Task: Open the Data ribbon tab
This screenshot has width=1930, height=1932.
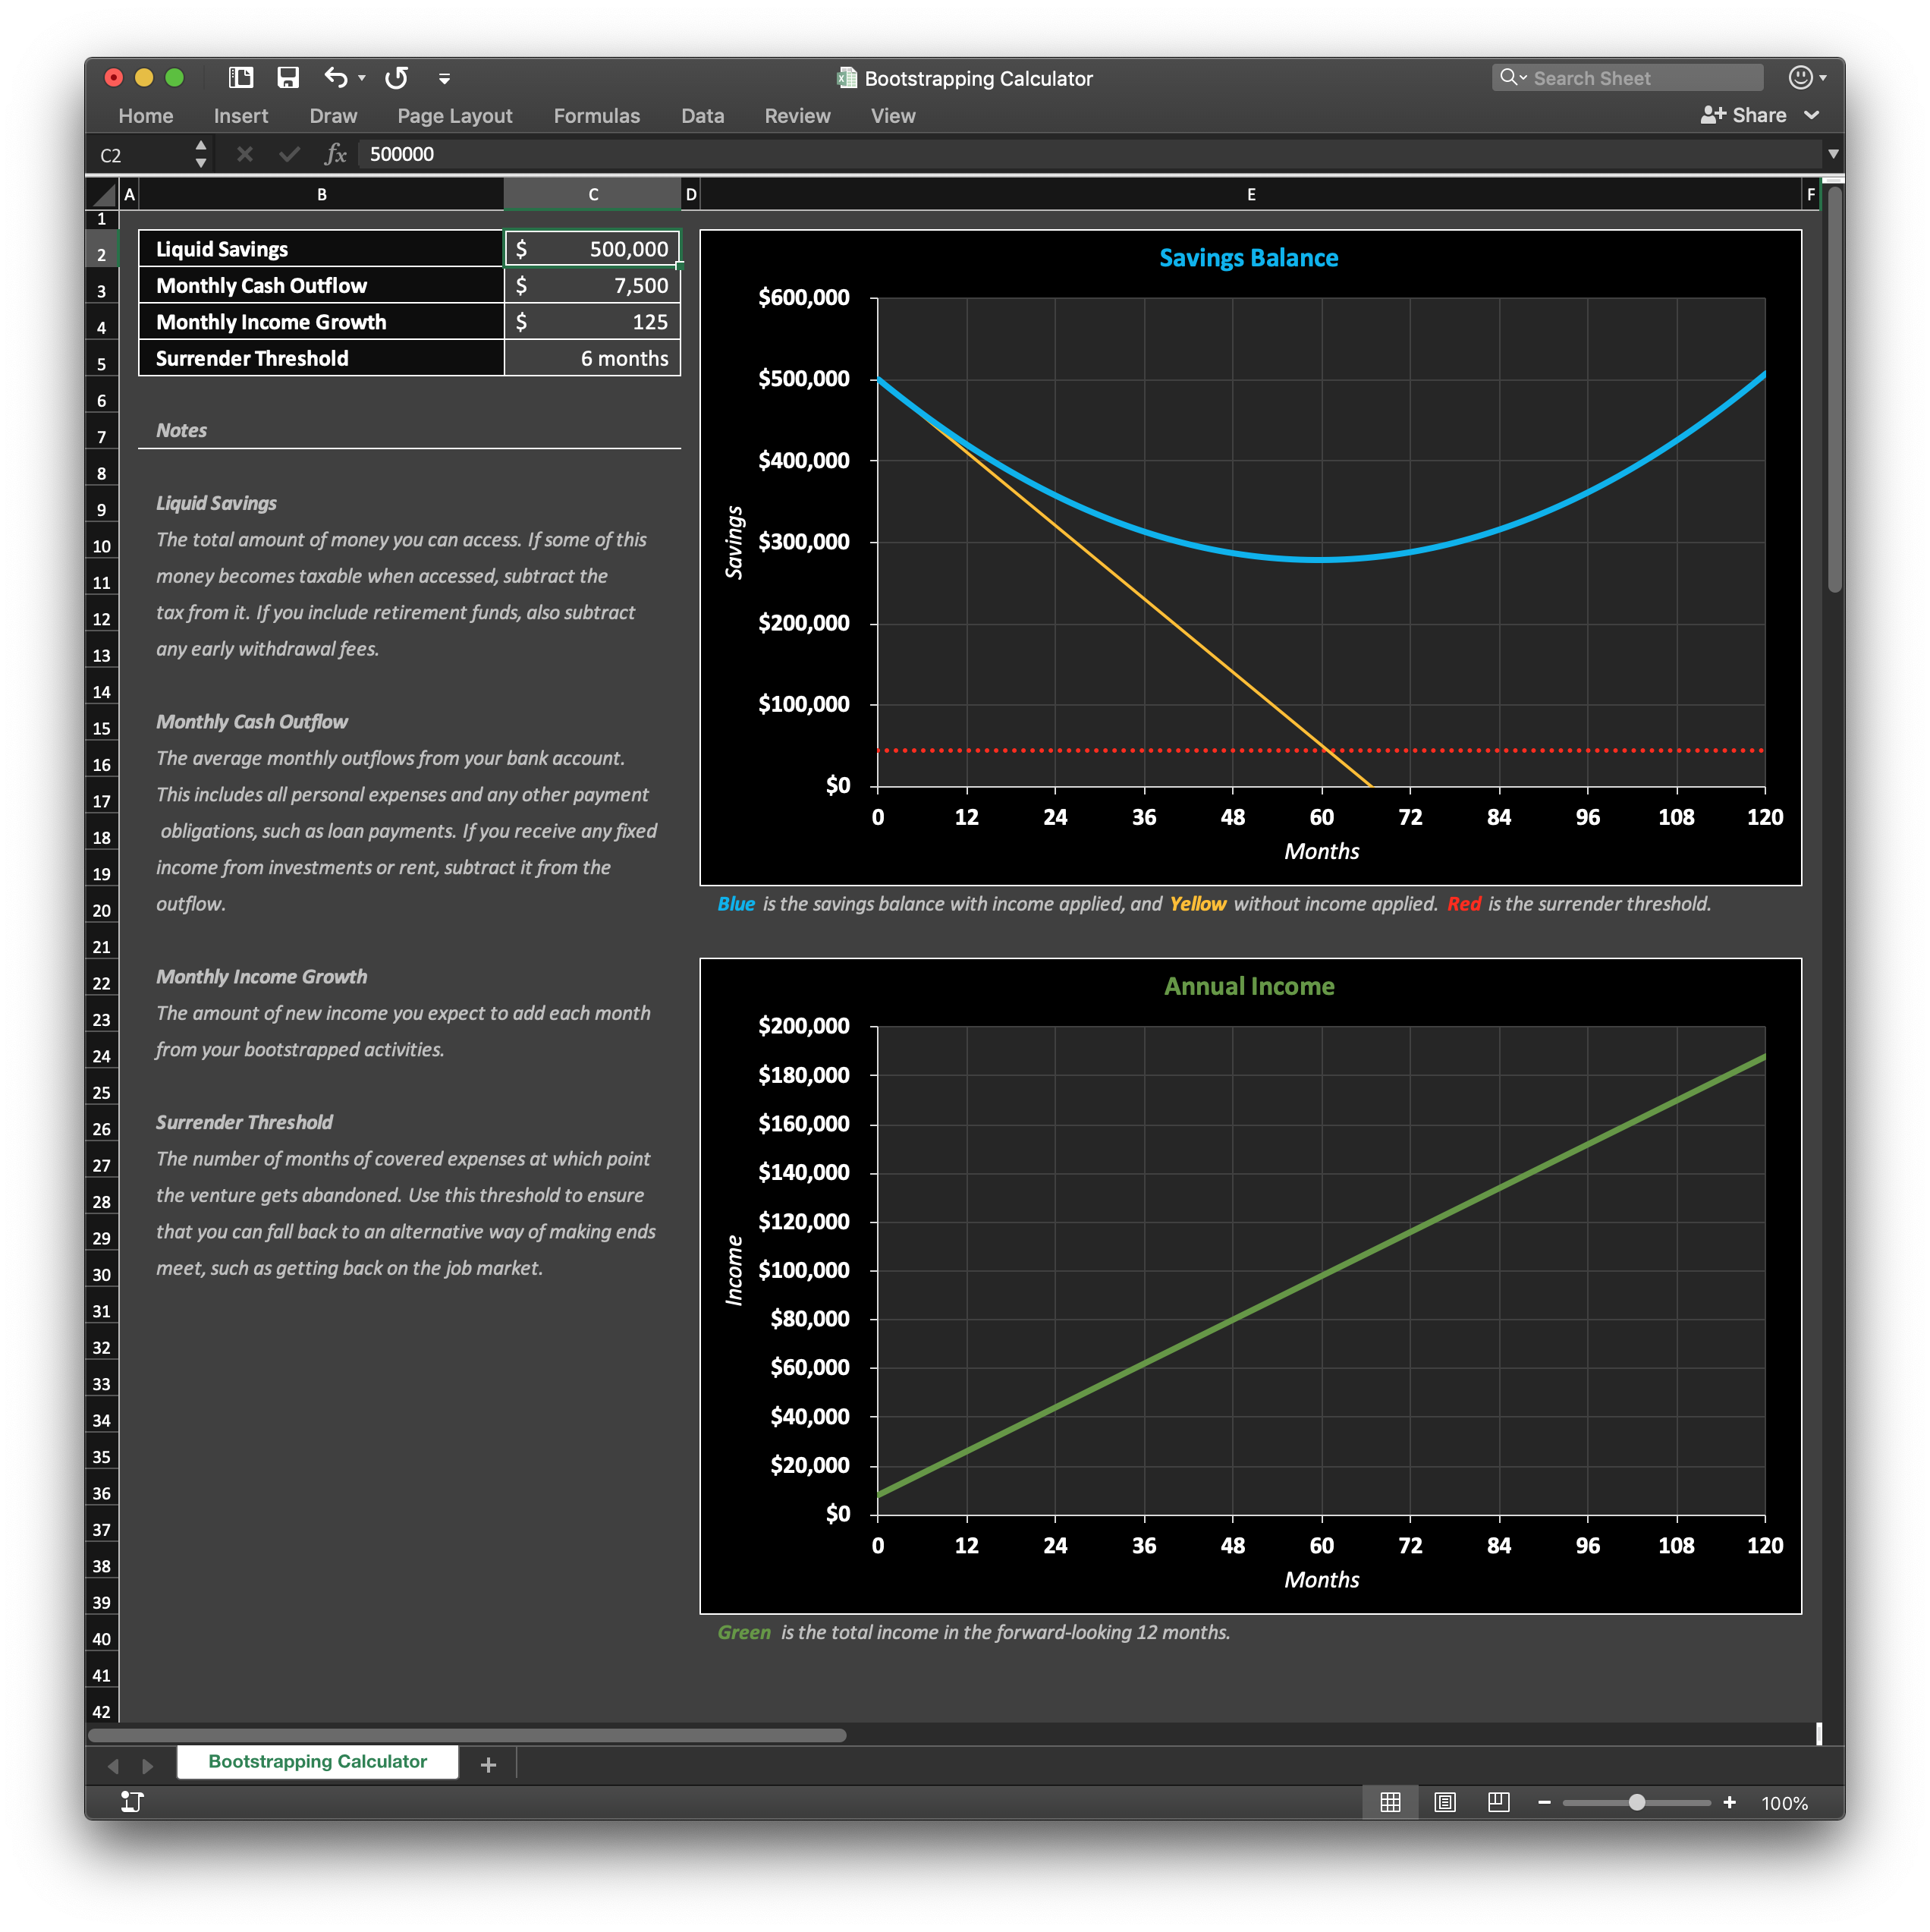Action: 702,116
